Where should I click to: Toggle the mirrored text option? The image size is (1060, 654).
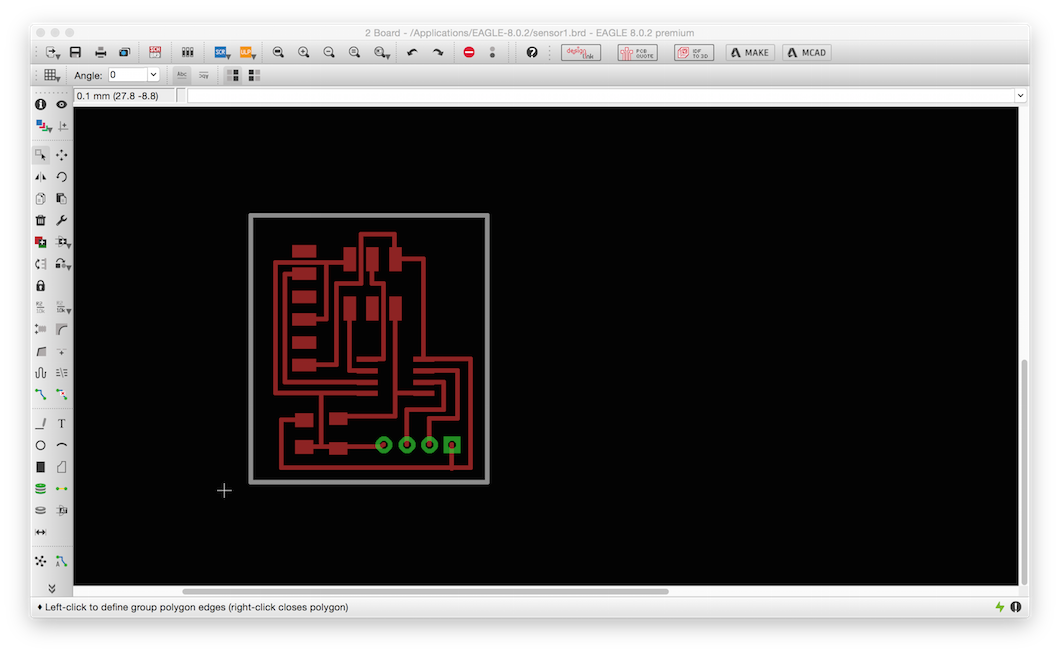click(203, 75)
